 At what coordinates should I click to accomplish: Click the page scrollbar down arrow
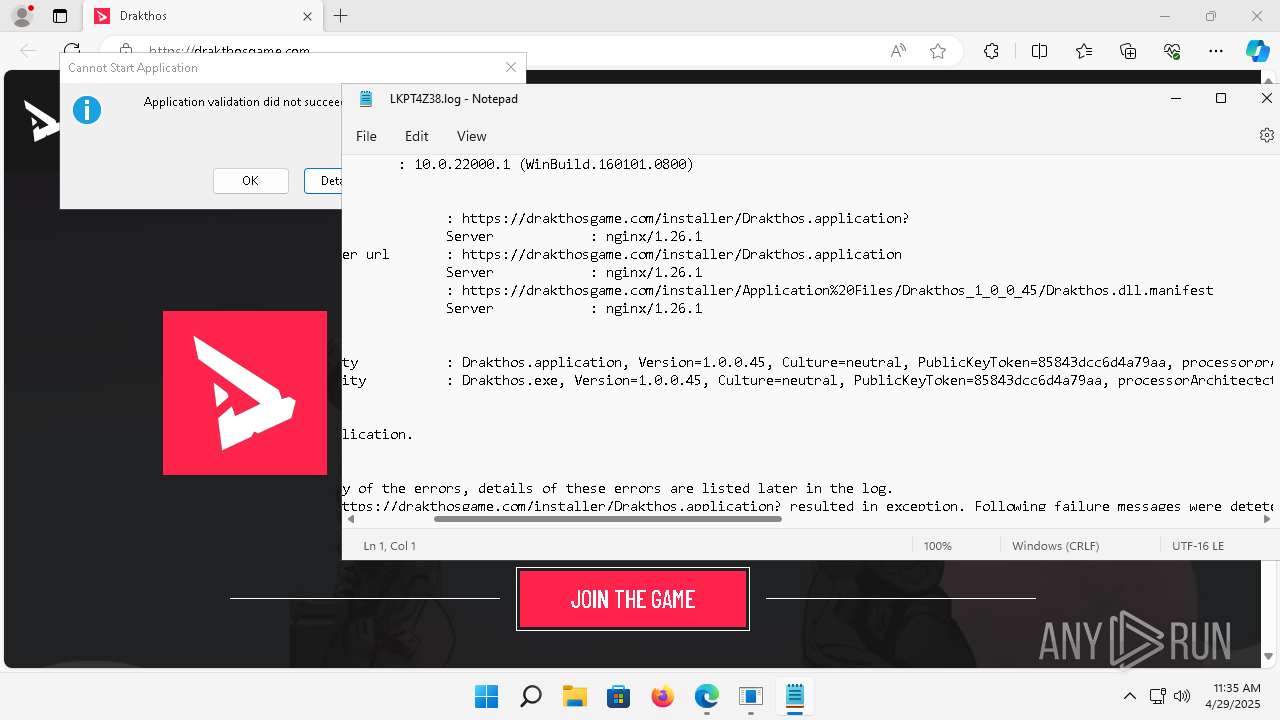(x=1269, y=657)
